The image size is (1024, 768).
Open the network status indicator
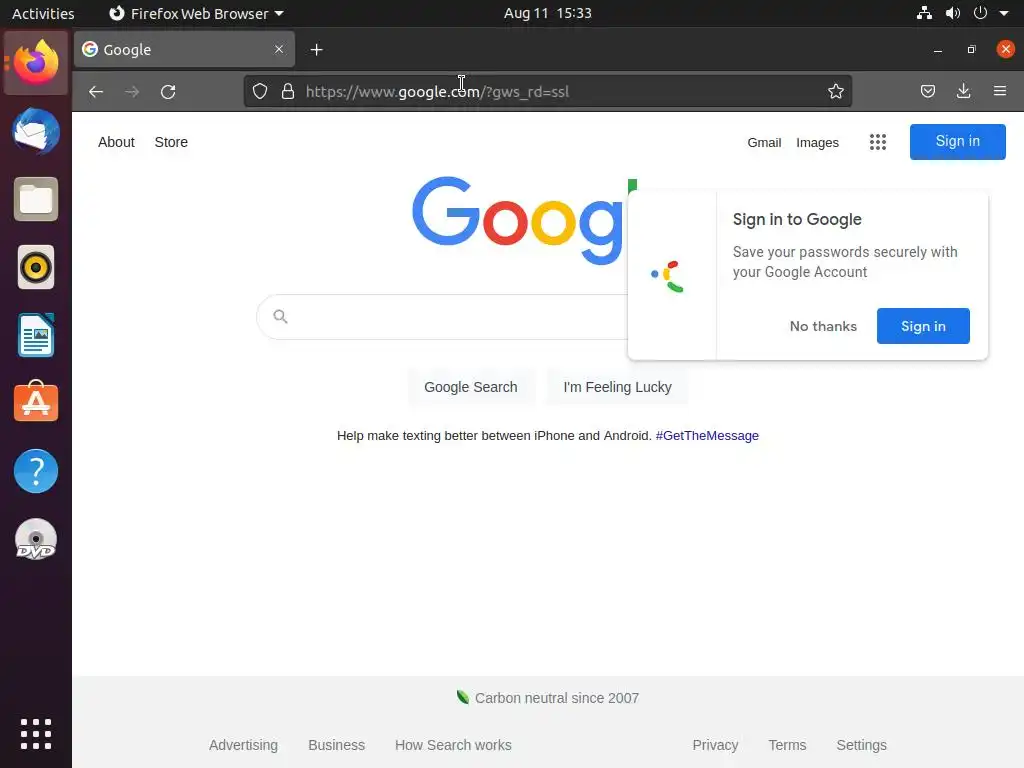pyautogui.click(x=924, y=13)
